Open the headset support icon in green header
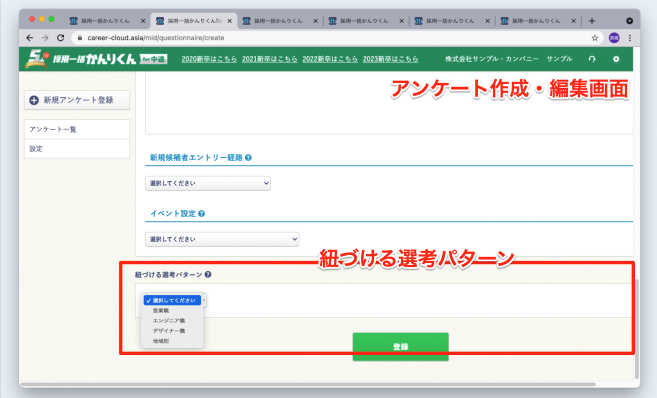The height and width of the screenshot is (398, 657). coord(592,59)
